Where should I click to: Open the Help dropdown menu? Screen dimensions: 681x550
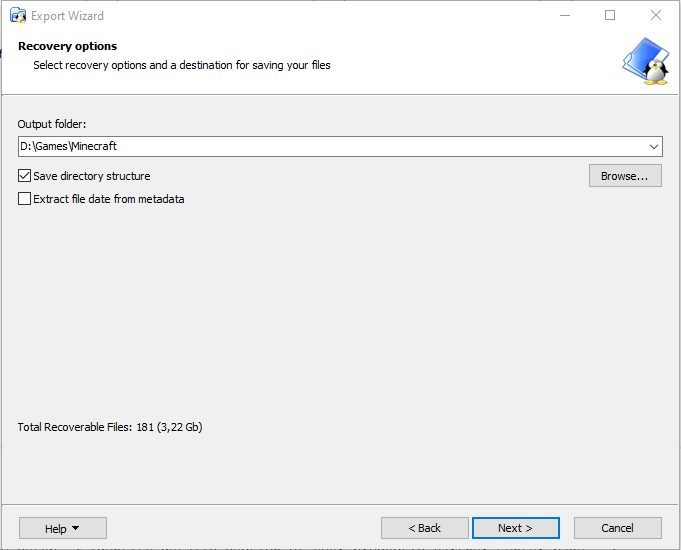tap(62, 528)
